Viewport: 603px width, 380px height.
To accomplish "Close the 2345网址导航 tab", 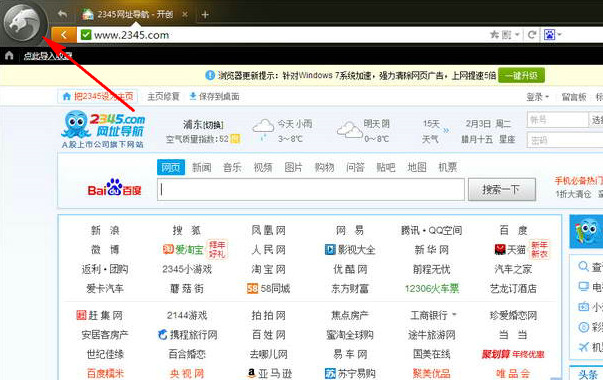I will pos(185,15).
